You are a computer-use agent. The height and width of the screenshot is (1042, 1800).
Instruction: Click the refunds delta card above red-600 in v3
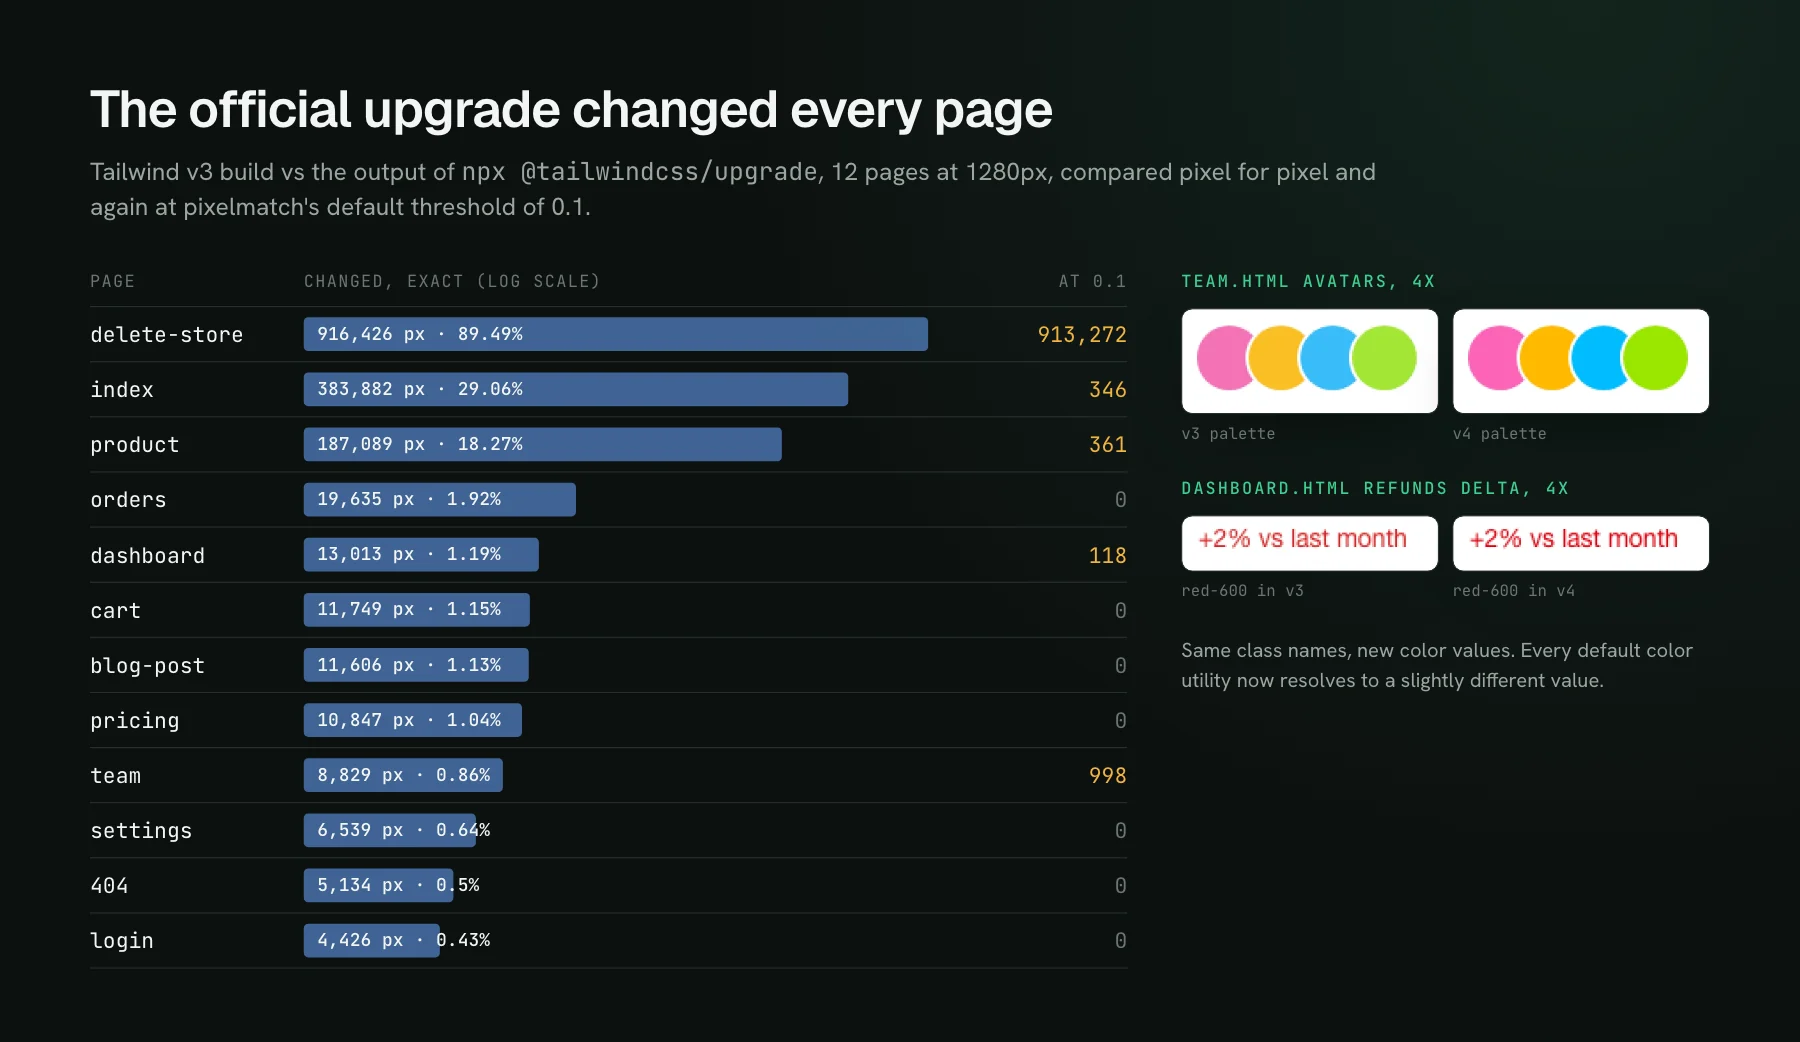point(1310,543)
